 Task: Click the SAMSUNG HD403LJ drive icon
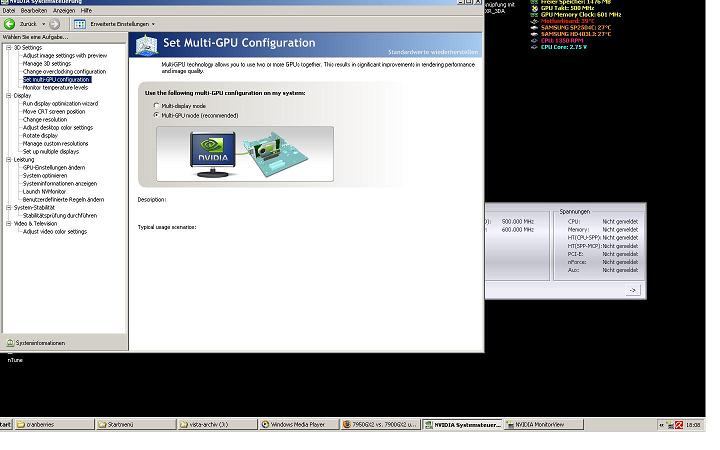click(534, 34)
